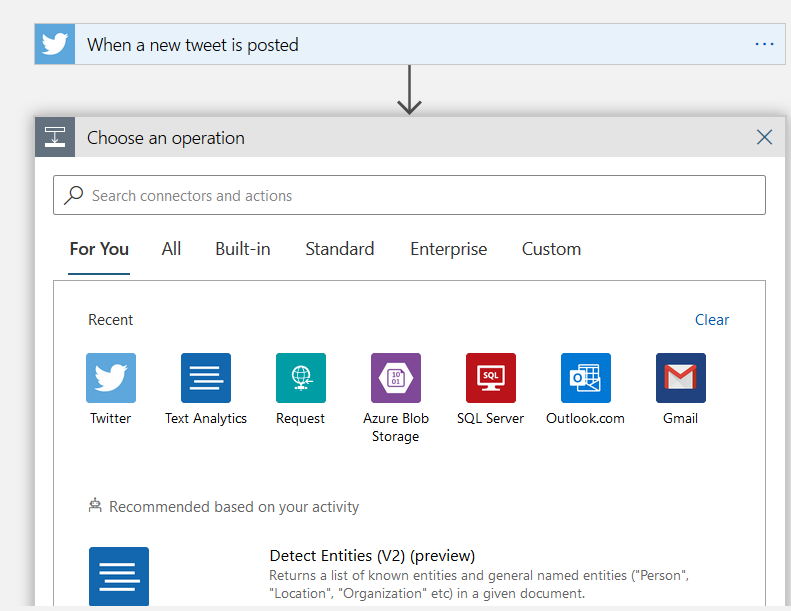791x611 pixels.
Task: Click the Detect Entities action icon
Action: tap(119, 576)
